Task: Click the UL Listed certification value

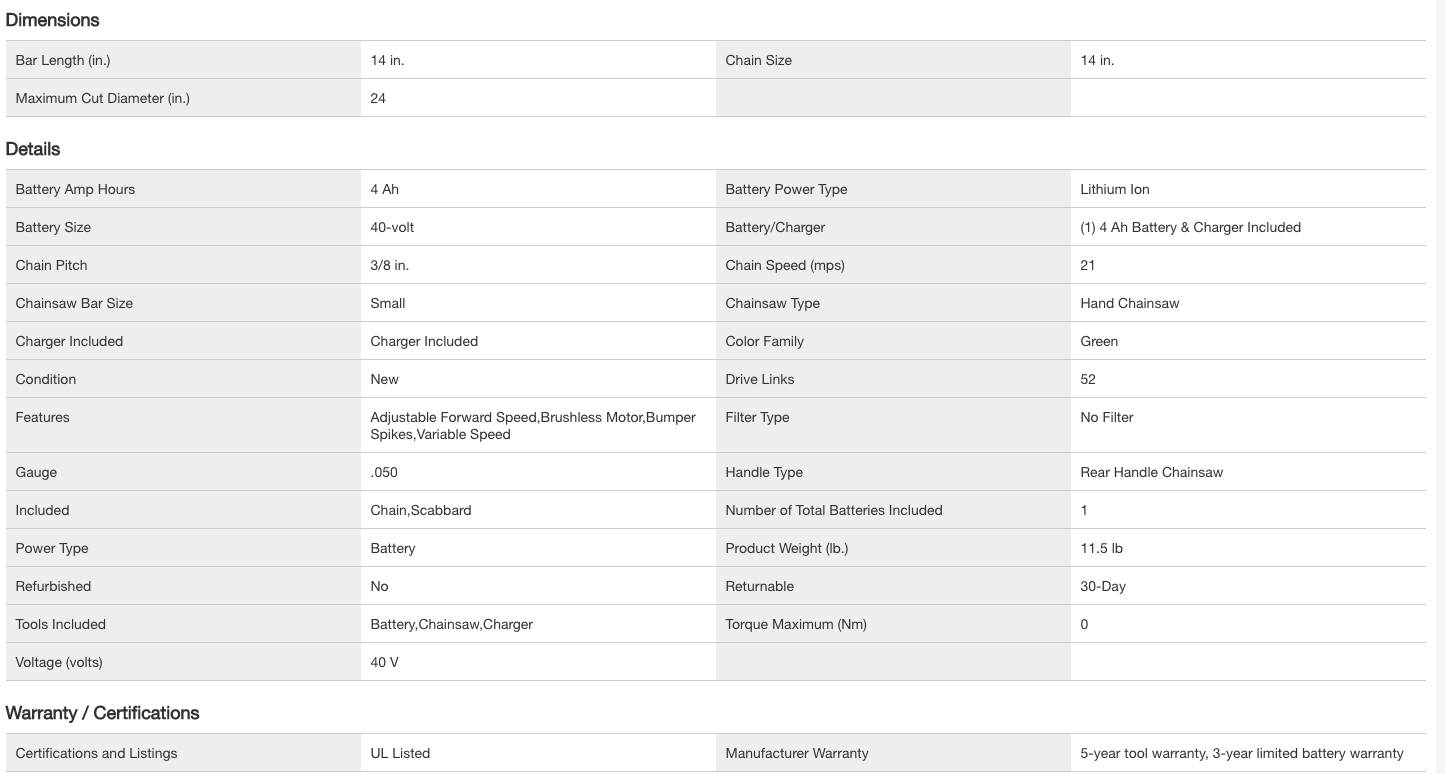Action: (400, 753)
